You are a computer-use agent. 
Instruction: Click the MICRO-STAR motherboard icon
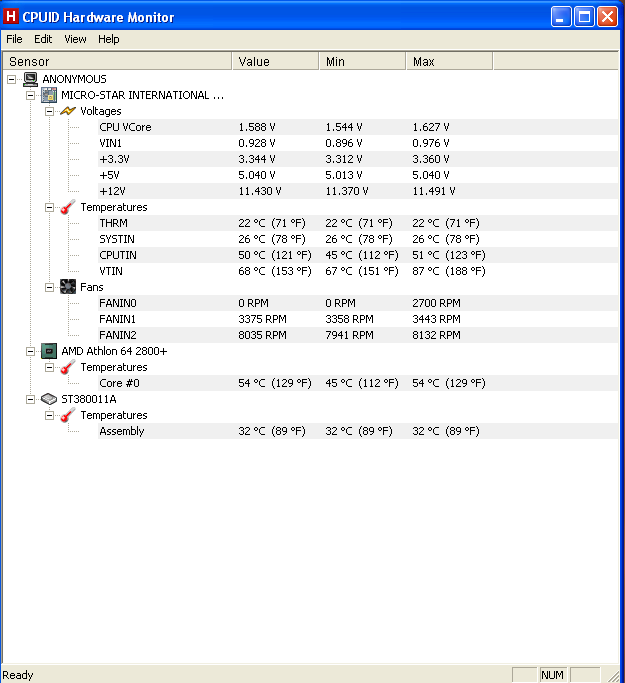[x=49, y=95]
